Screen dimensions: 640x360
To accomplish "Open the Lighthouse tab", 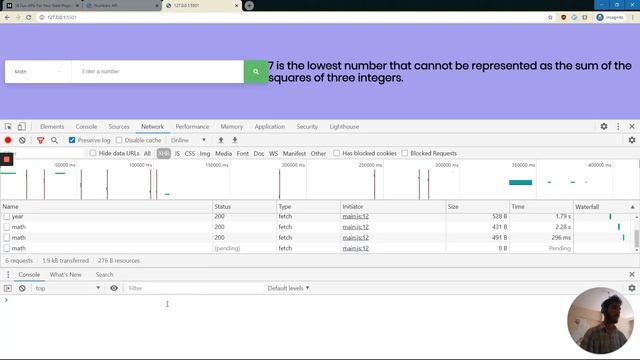I will tap(344, 127).
